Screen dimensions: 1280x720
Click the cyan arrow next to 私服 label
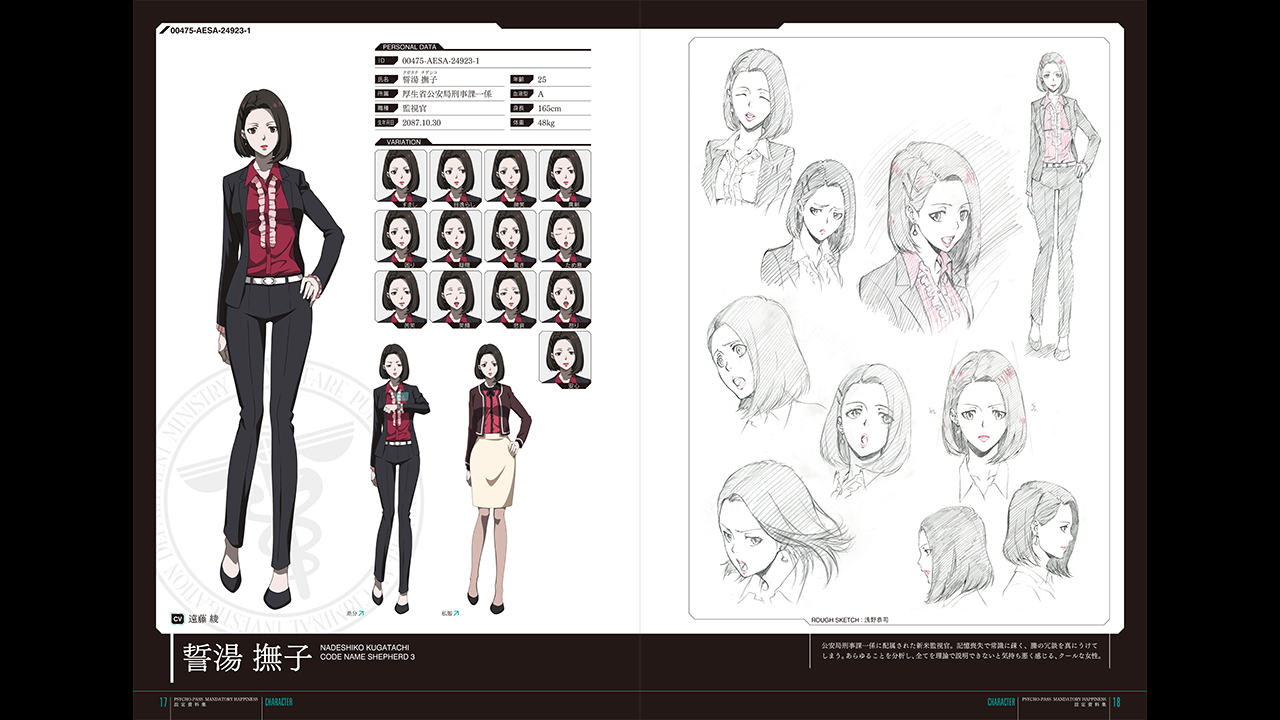point(457,614)
